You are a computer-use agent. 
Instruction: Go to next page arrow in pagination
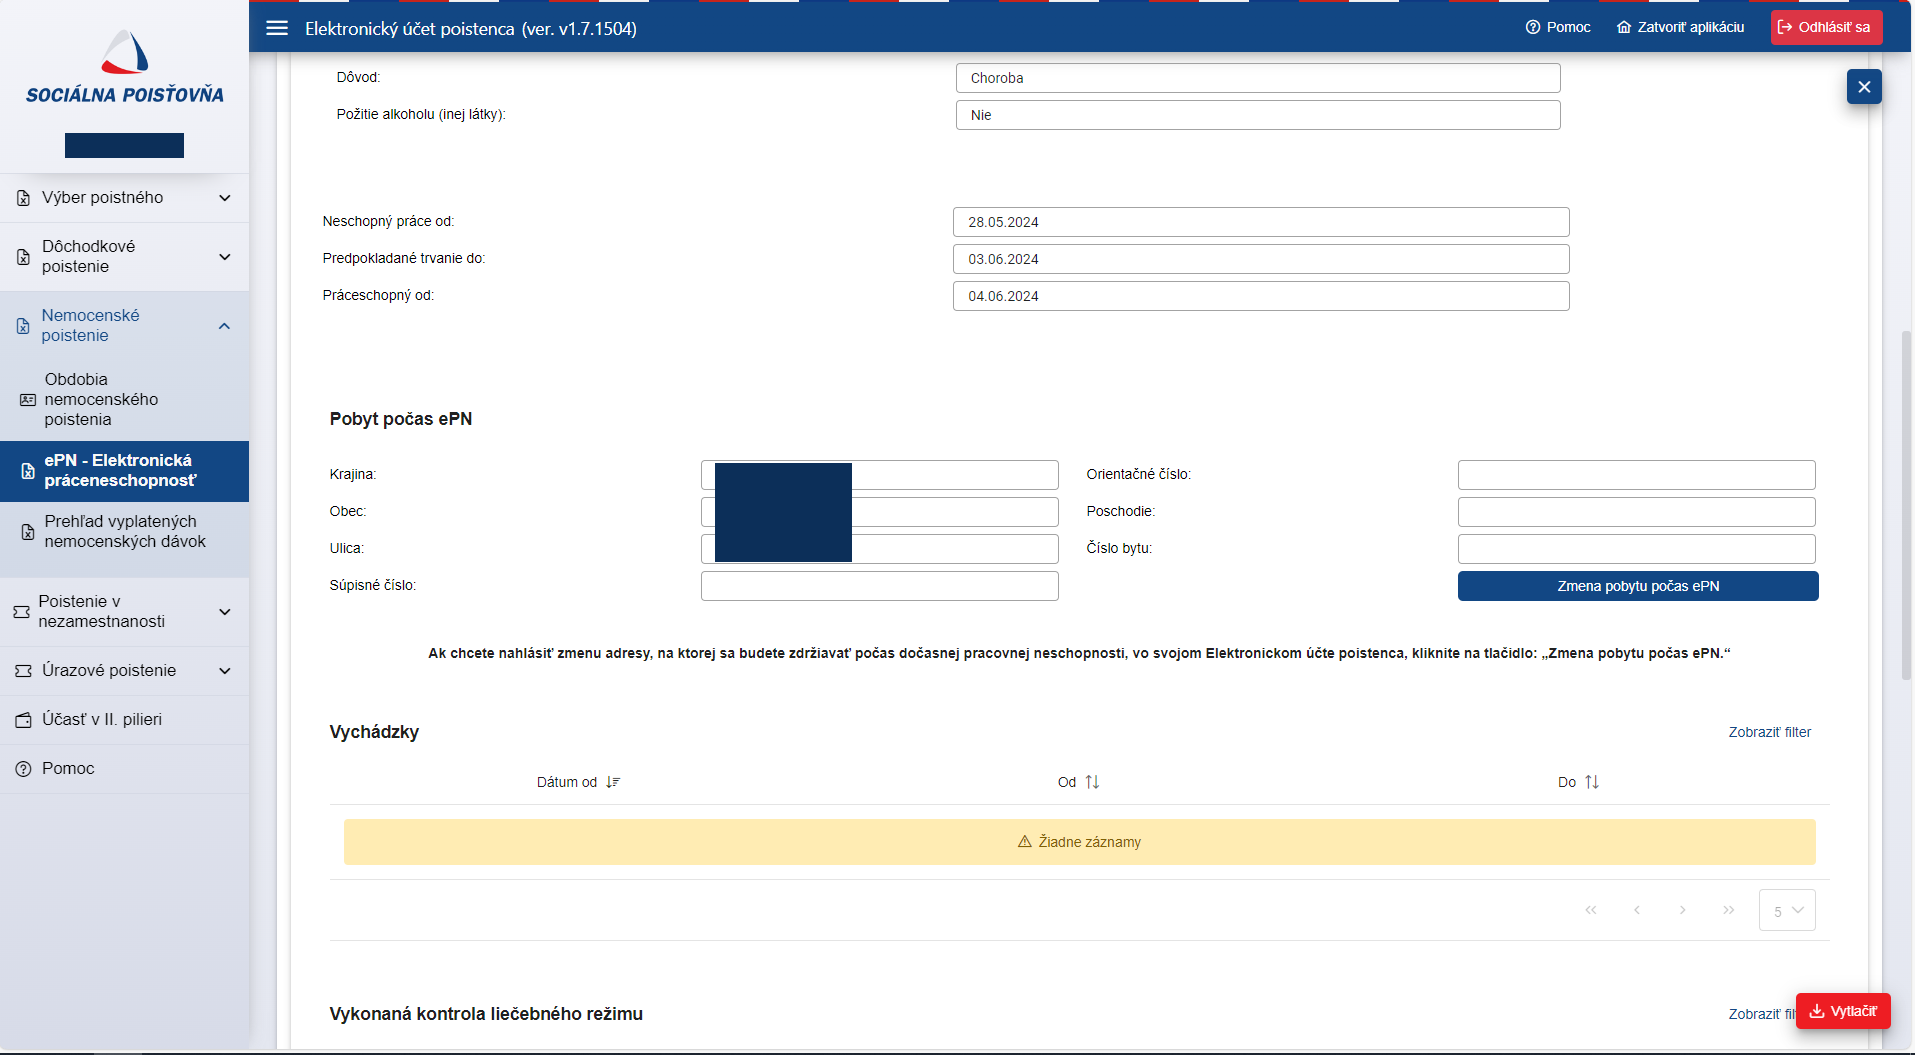[1683, 910]
